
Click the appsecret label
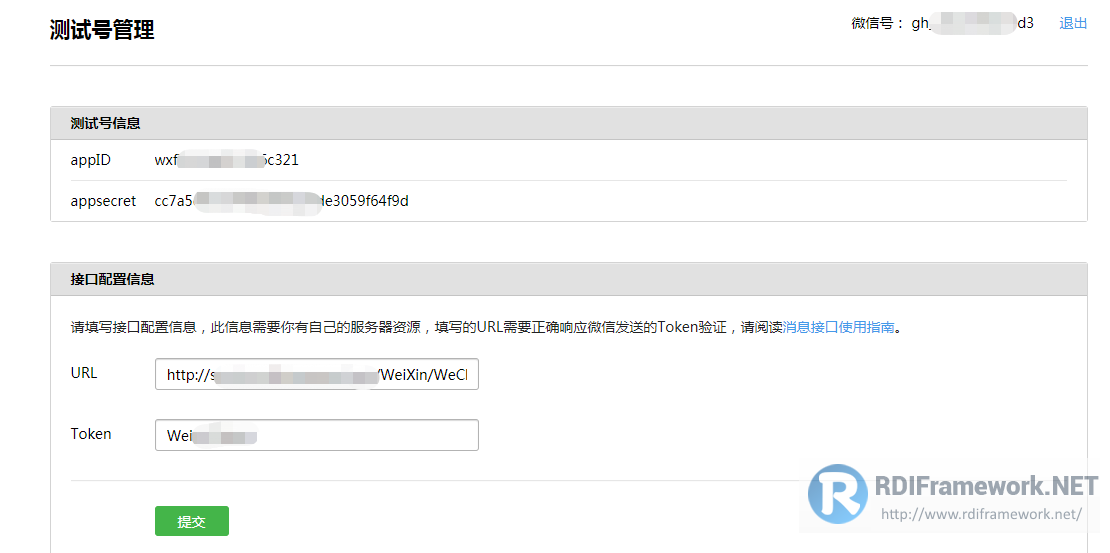click(x=103, y=201)
